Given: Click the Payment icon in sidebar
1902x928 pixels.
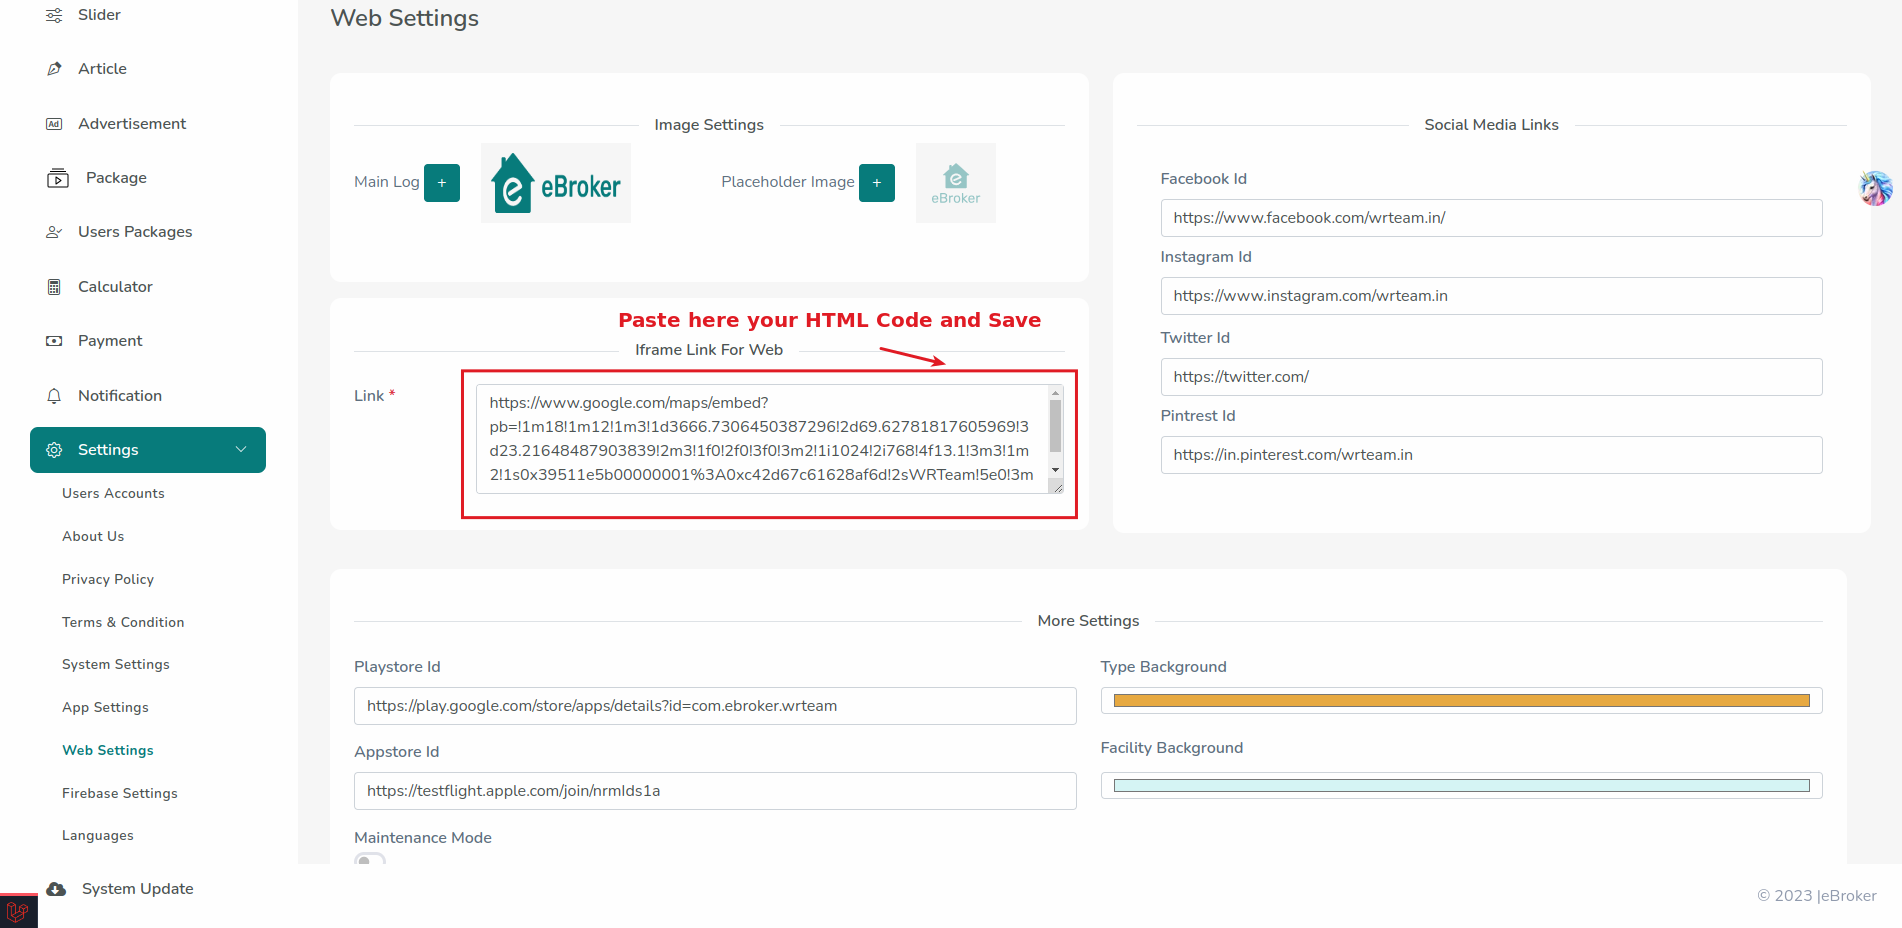Looking at the screenshot, I should pyautogui.click(x=54, y=341).
